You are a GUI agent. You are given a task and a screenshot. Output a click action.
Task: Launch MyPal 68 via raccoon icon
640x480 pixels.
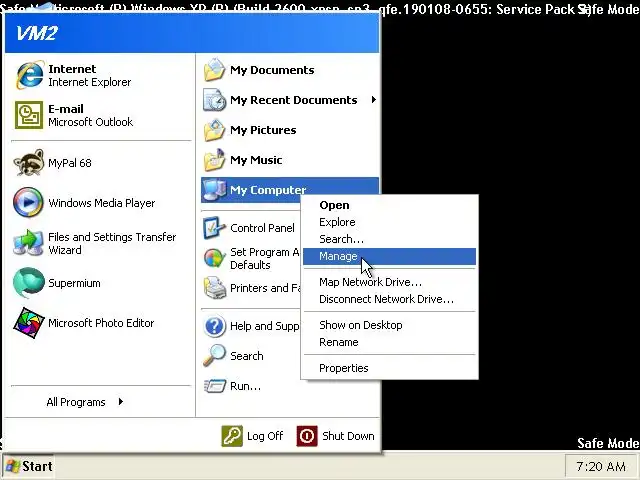[x=29, y=163]
